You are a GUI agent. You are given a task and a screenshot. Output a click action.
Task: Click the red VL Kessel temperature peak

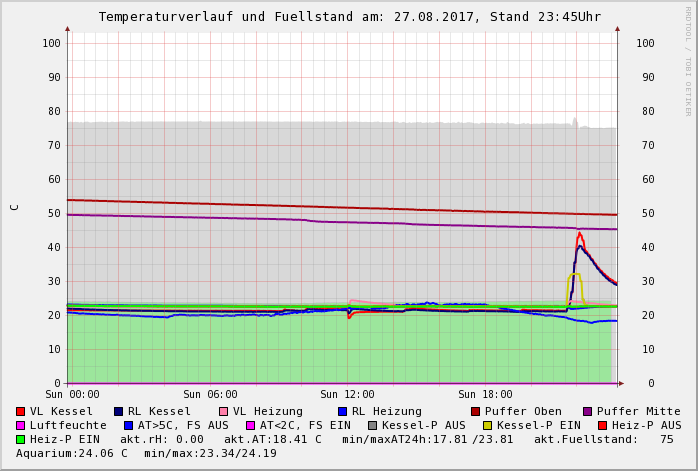coord(580,234)
